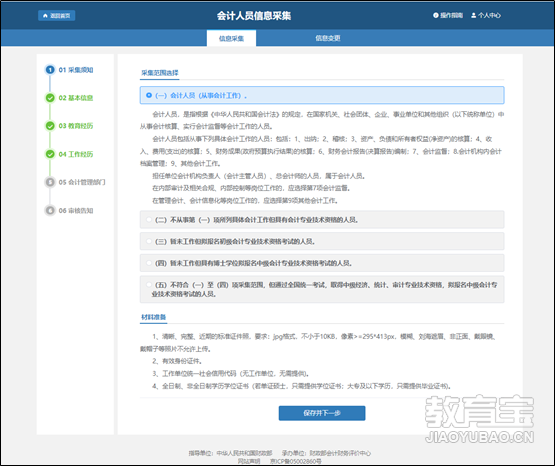Open 网站声明 footer link
The image size is (555, 466).
click(x=249, y=461)
